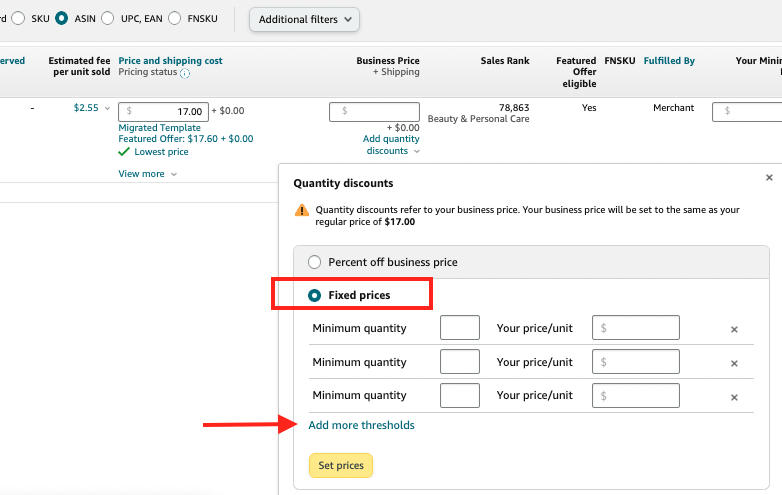Delete the third minimum quantity threshold row
The height and width of the screenshot is (495, 782).
click(x=734, y=397)
